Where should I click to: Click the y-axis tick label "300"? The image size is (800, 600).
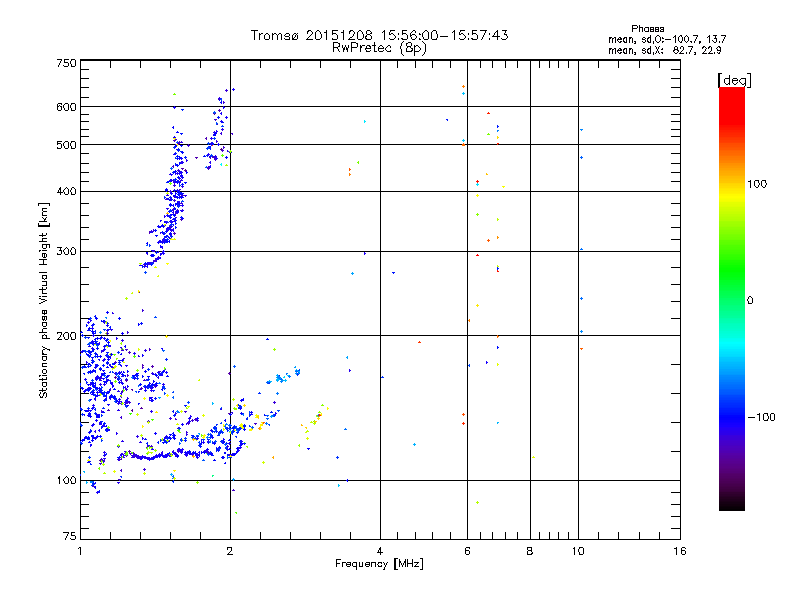pos(66,251)
